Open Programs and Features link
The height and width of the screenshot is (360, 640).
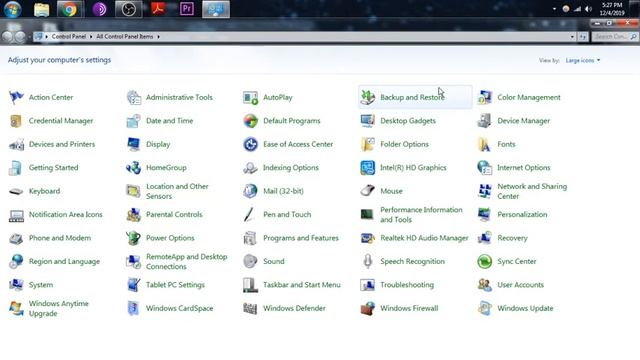tap(301, 238)
